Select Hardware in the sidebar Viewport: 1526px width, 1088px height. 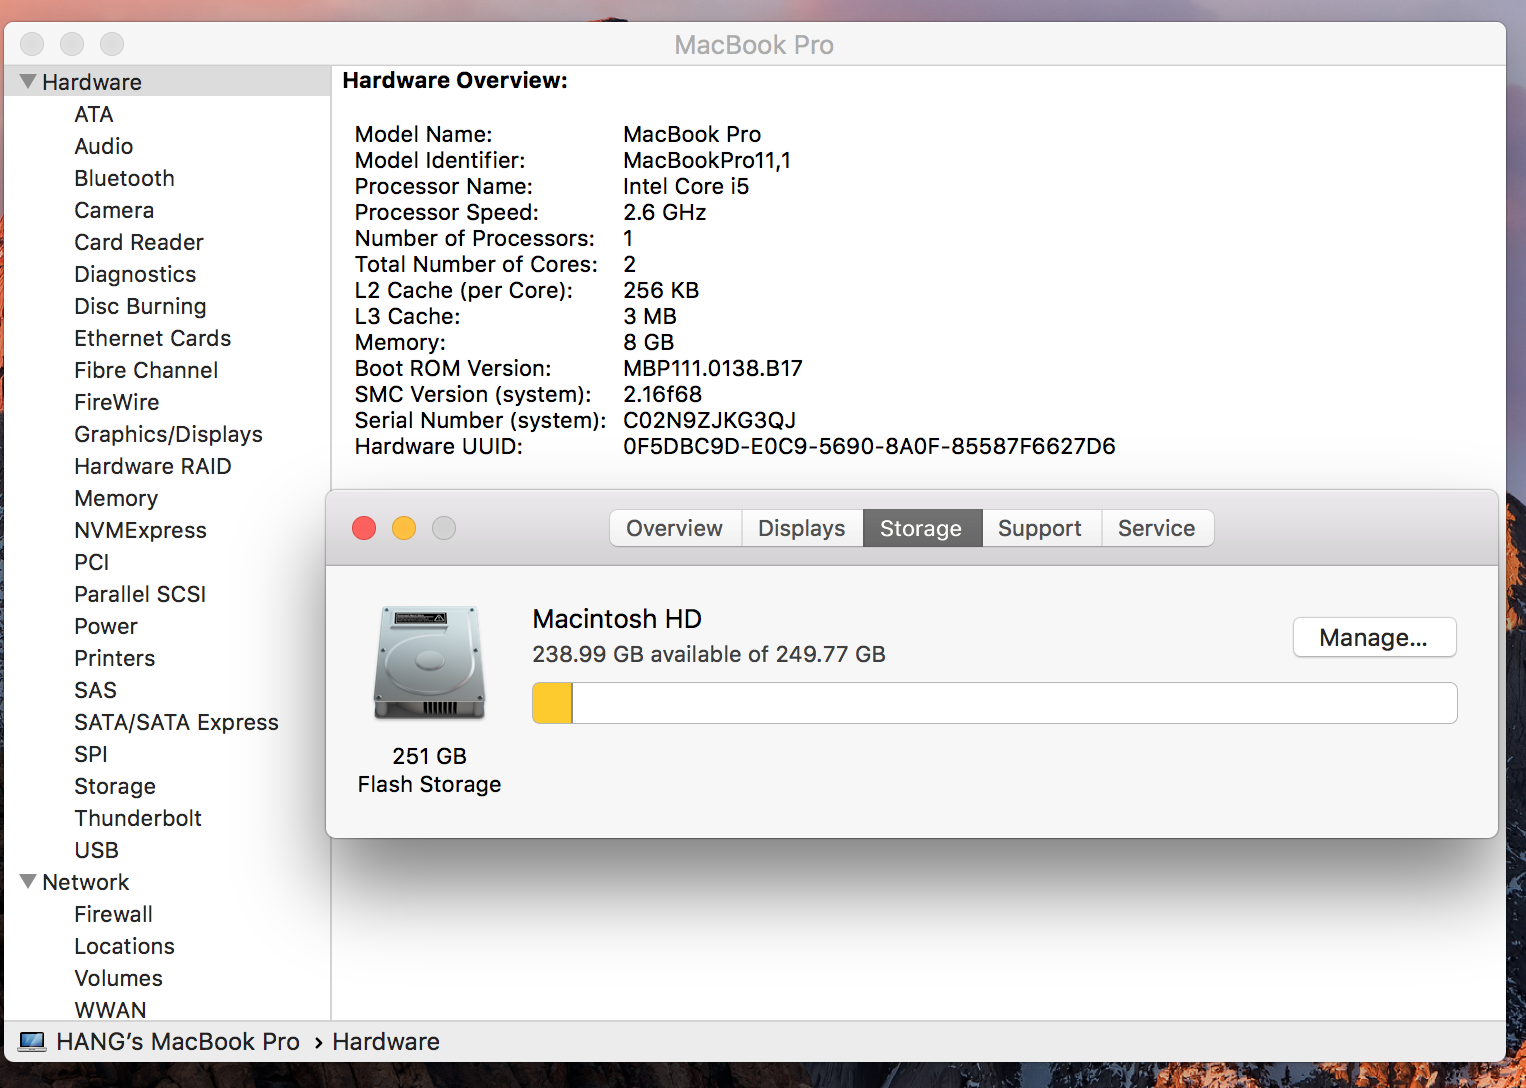(x=92, y=82)
